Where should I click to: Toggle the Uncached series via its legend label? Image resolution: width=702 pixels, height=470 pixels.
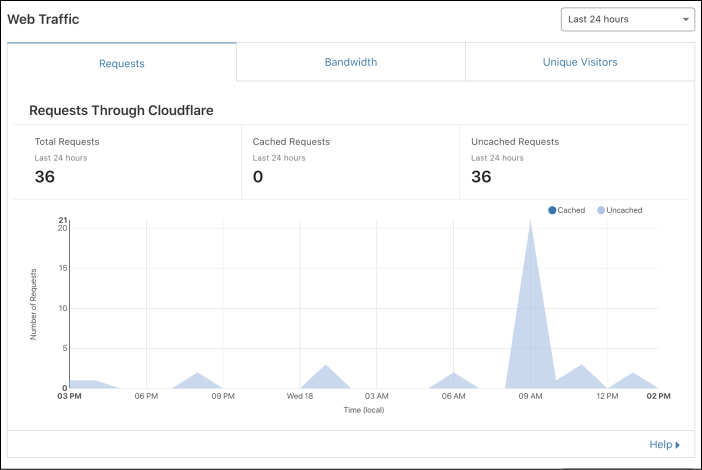(624, 210)
